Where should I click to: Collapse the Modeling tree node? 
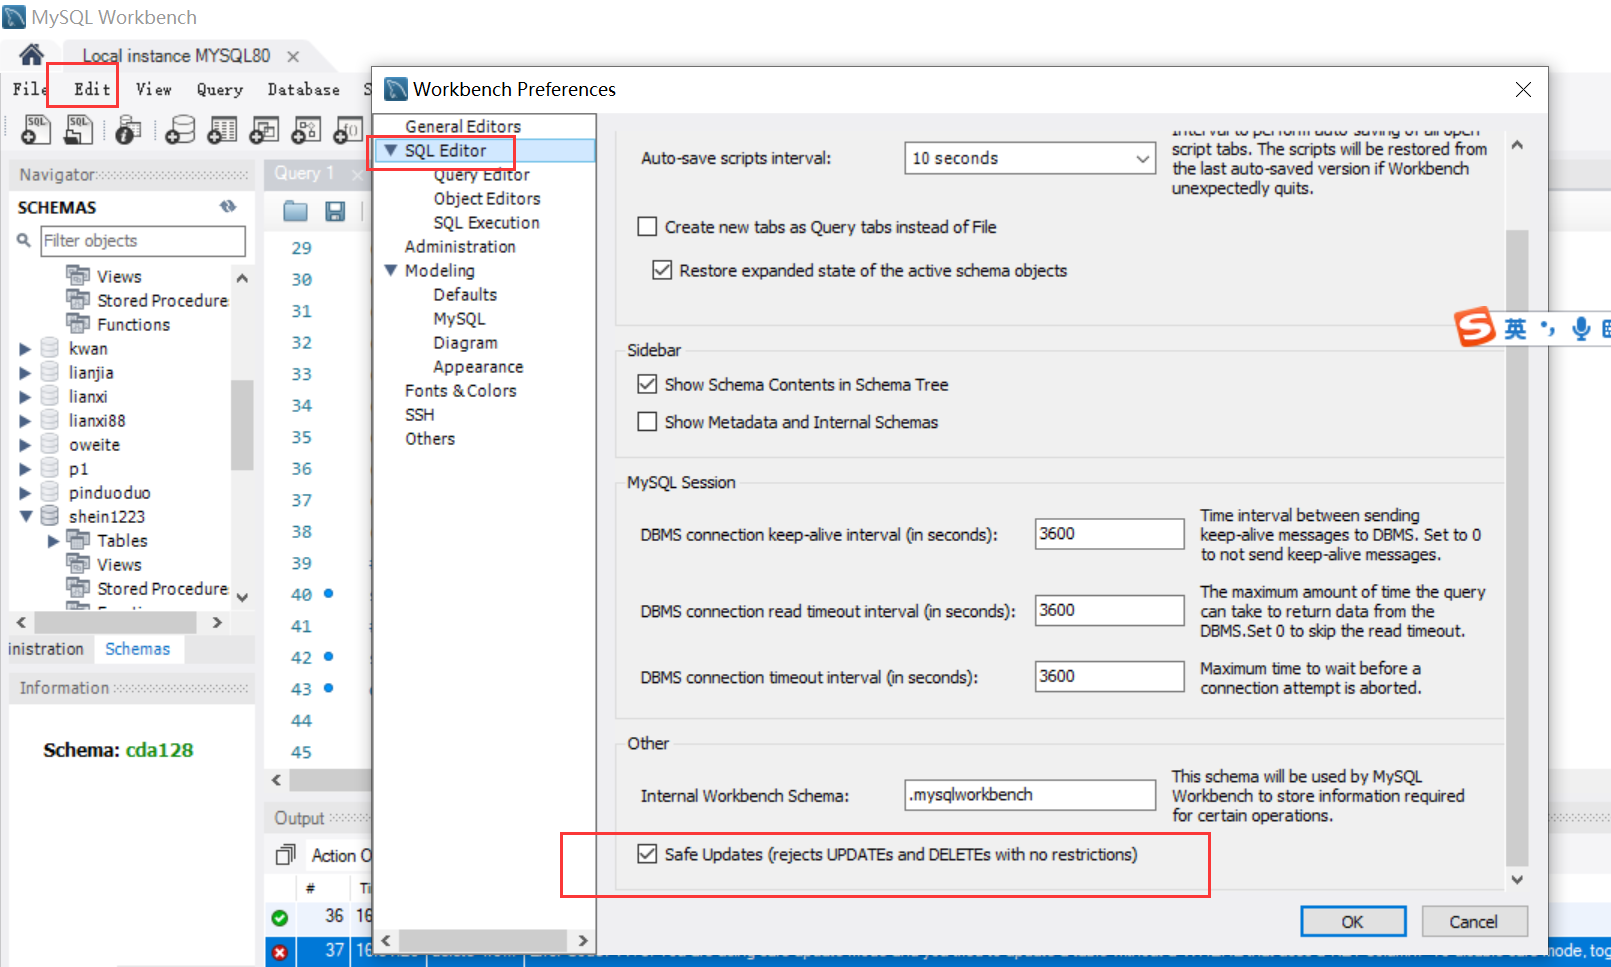(x=391, y=271)
